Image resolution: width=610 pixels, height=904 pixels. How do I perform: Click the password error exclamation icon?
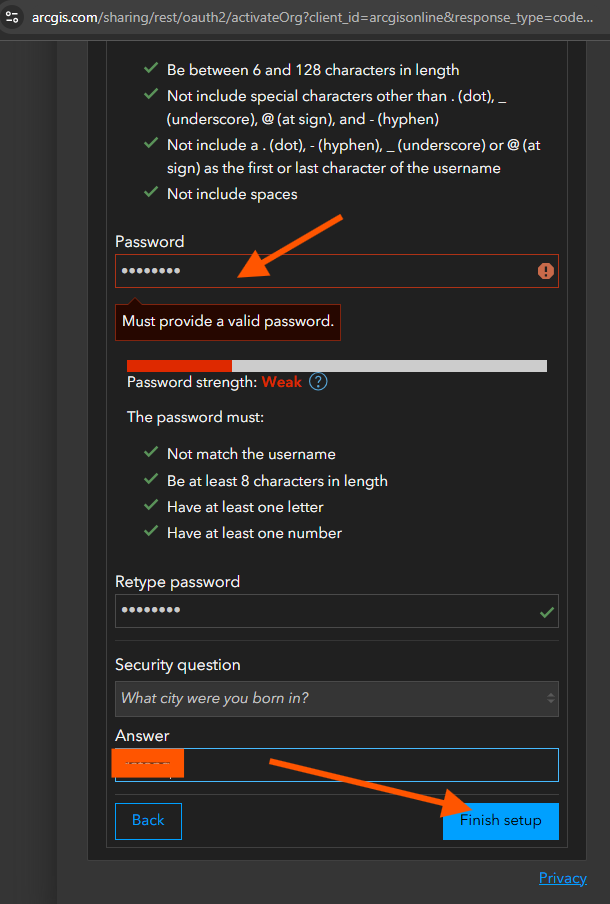pyautogui.click(x=545, y=271)
